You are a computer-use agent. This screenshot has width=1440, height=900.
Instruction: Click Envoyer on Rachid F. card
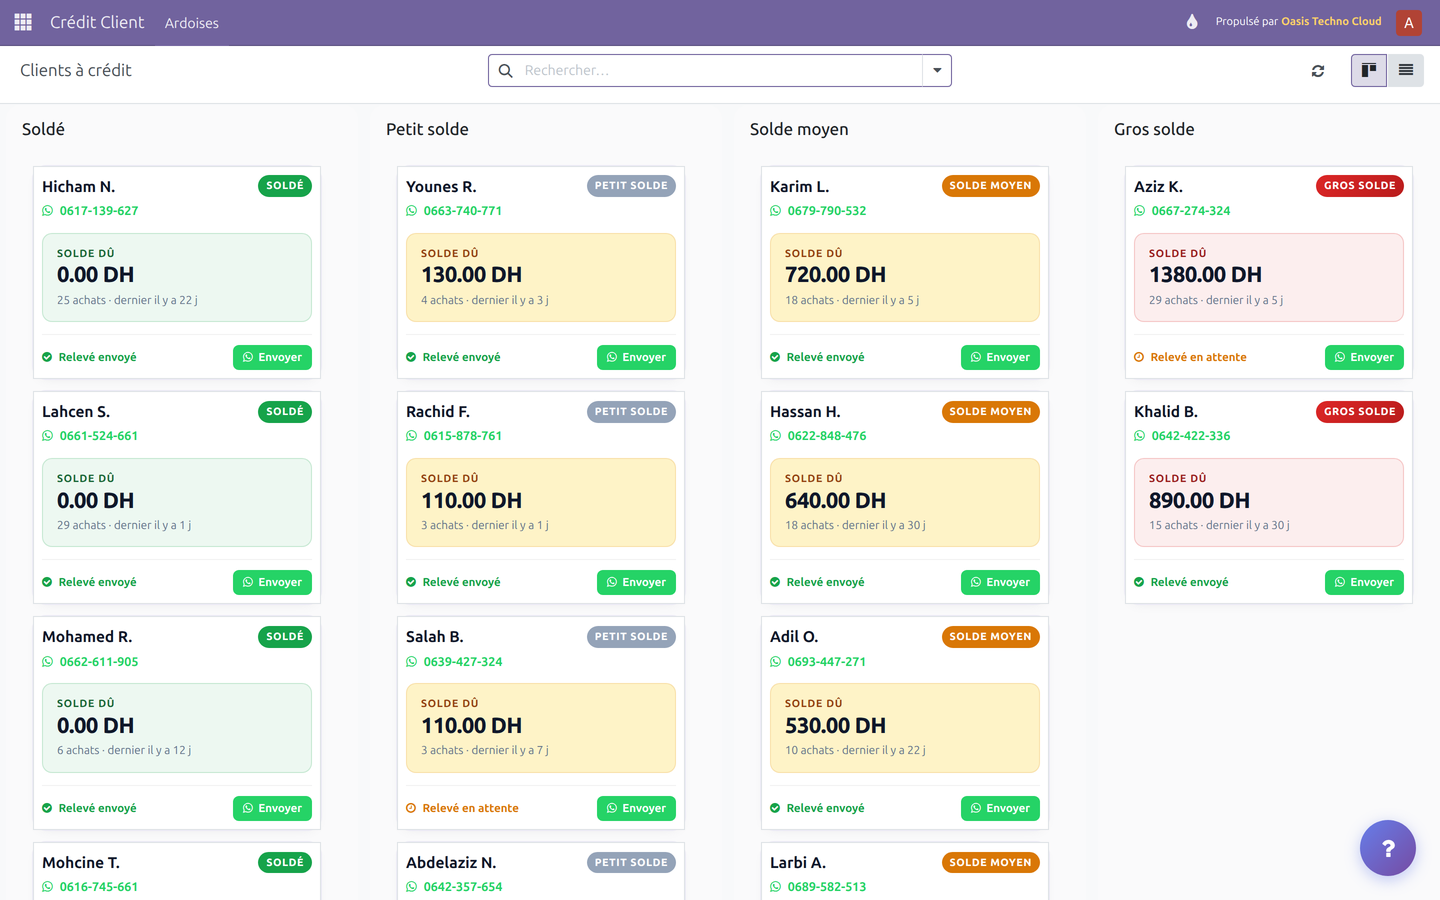click(x=636, y=582)
